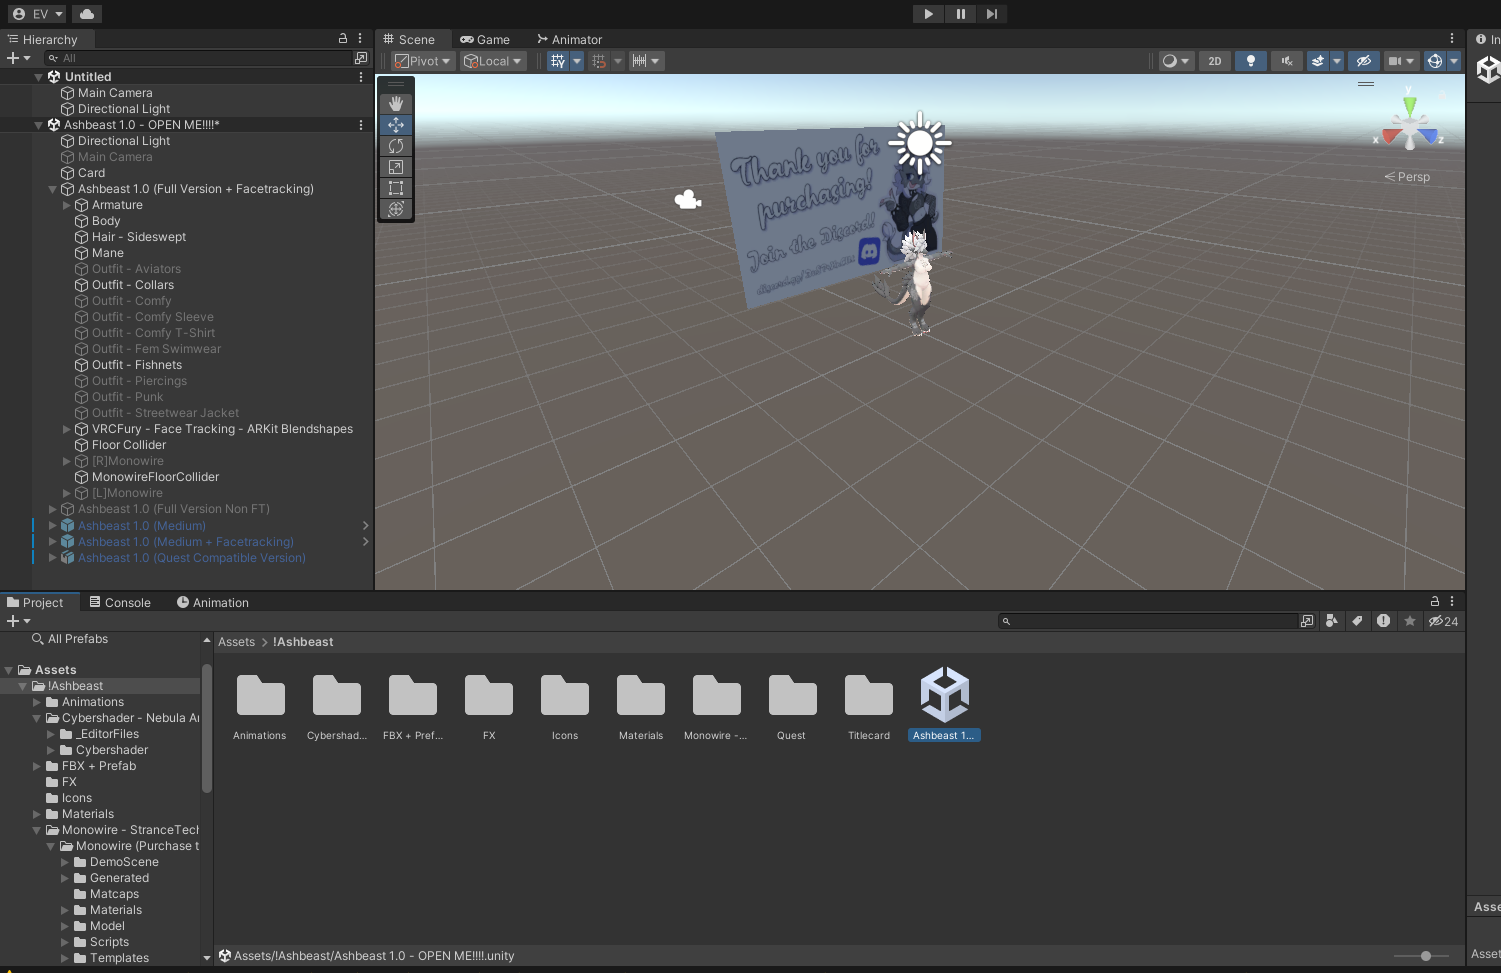Lock the Project panel with padlock icon

[x=1435, y=602]
